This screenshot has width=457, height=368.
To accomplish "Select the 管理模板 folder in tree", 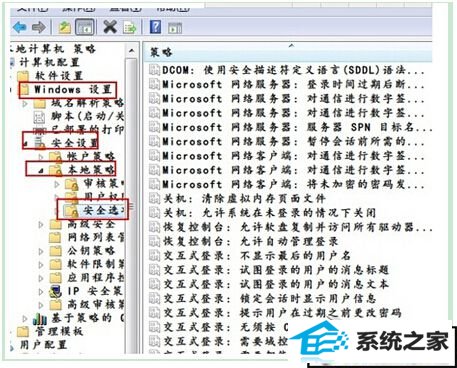I will [x=59, y=331].
